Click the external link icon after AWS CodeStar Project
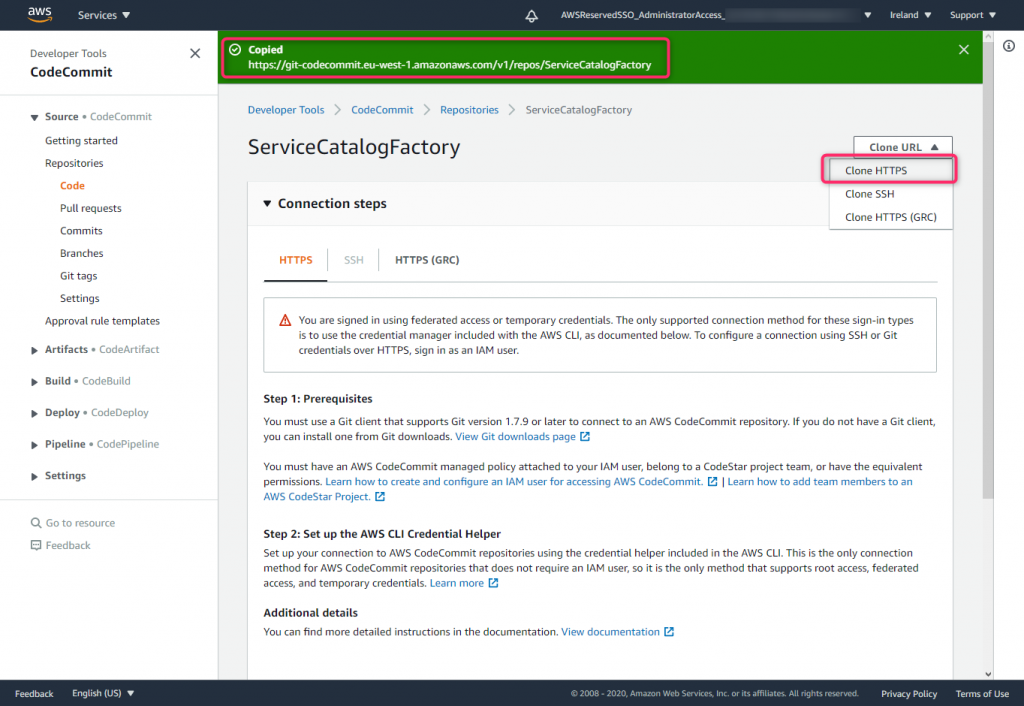 pos(380,496)
